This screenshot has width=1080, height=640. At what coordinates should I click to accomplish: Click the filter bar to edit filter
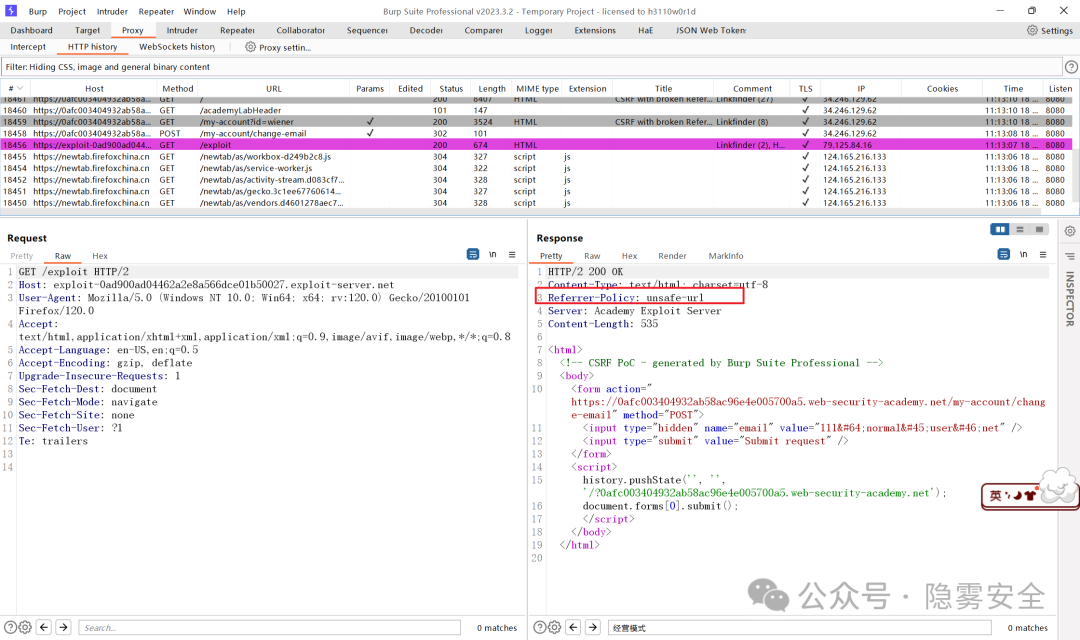[530, 67]
